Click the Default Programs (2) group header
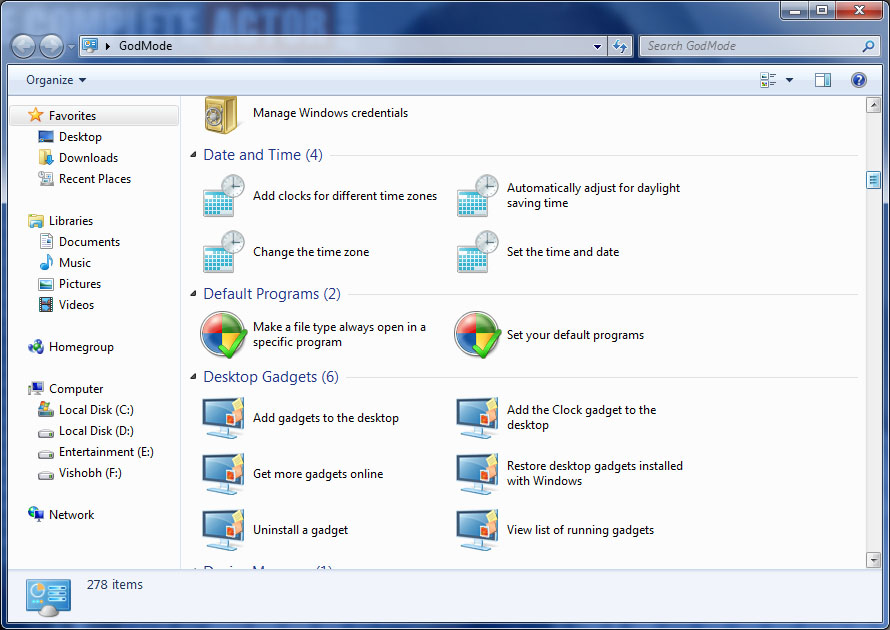 (x=272, y=294)
